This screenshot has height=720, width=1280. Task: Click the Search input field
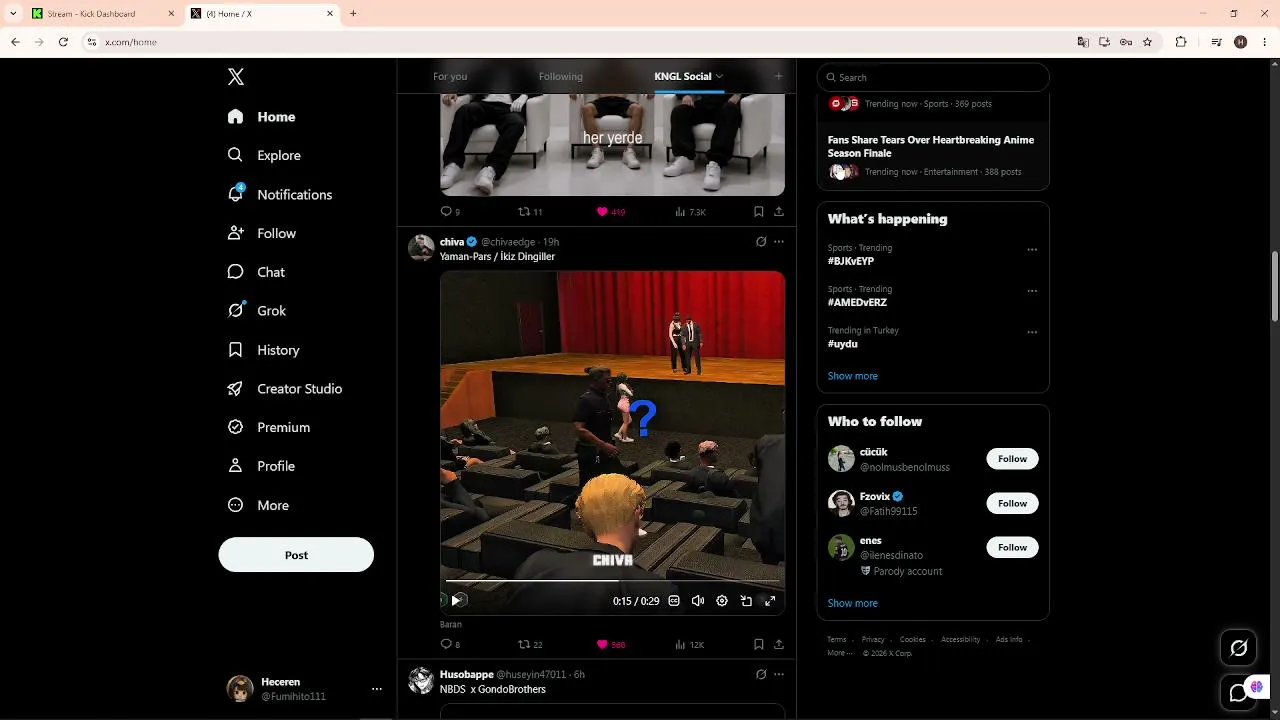click(x=933, y=77)
